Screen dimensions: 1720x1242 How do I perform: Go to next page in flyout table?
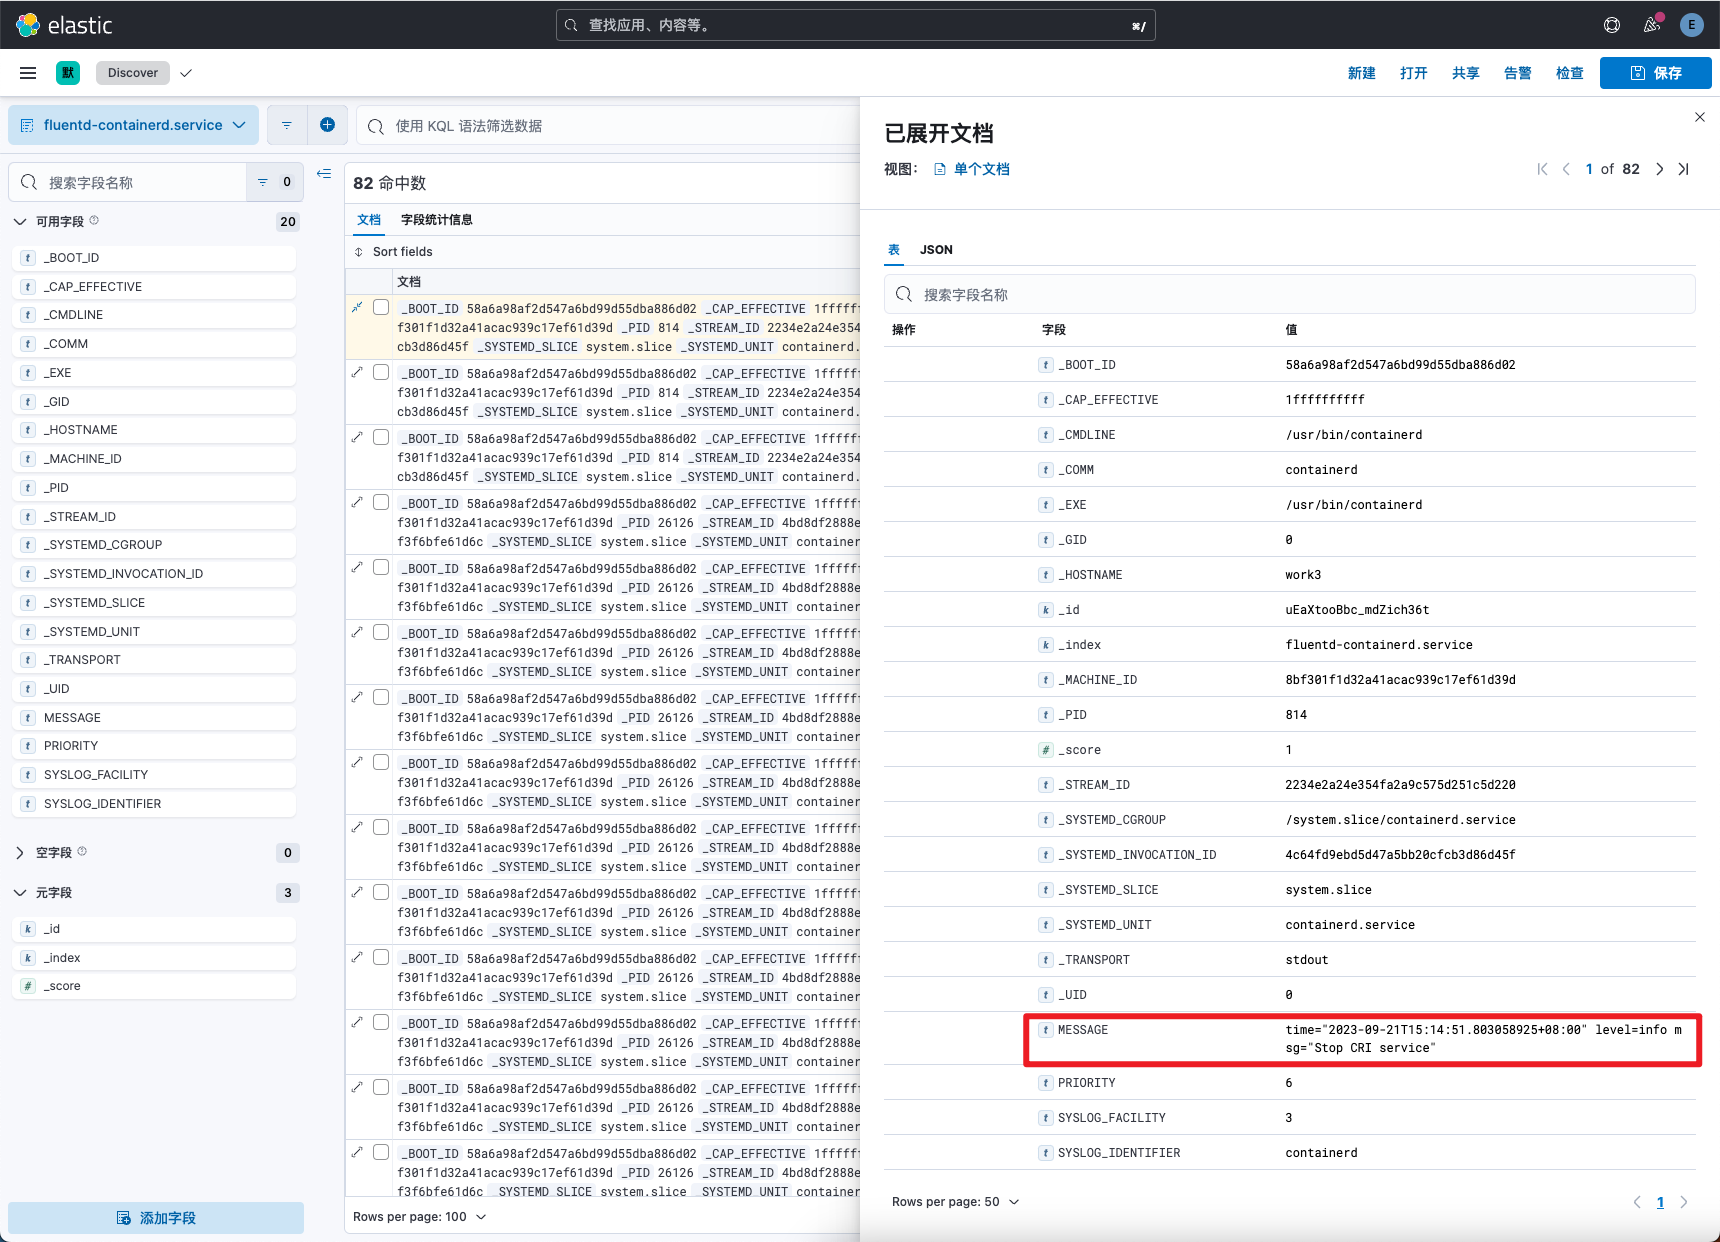pyautogui.click(x=1684, y=1202)
